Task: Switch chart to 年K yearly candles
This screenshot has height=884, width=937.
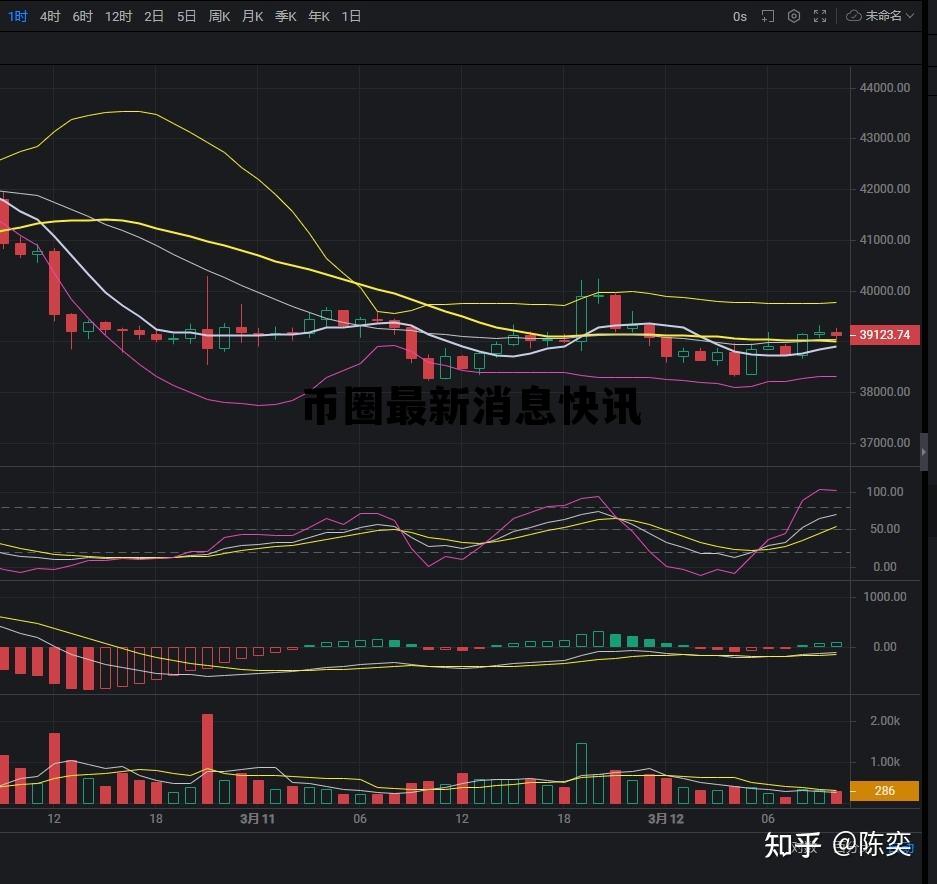Action: click(319, 16)
